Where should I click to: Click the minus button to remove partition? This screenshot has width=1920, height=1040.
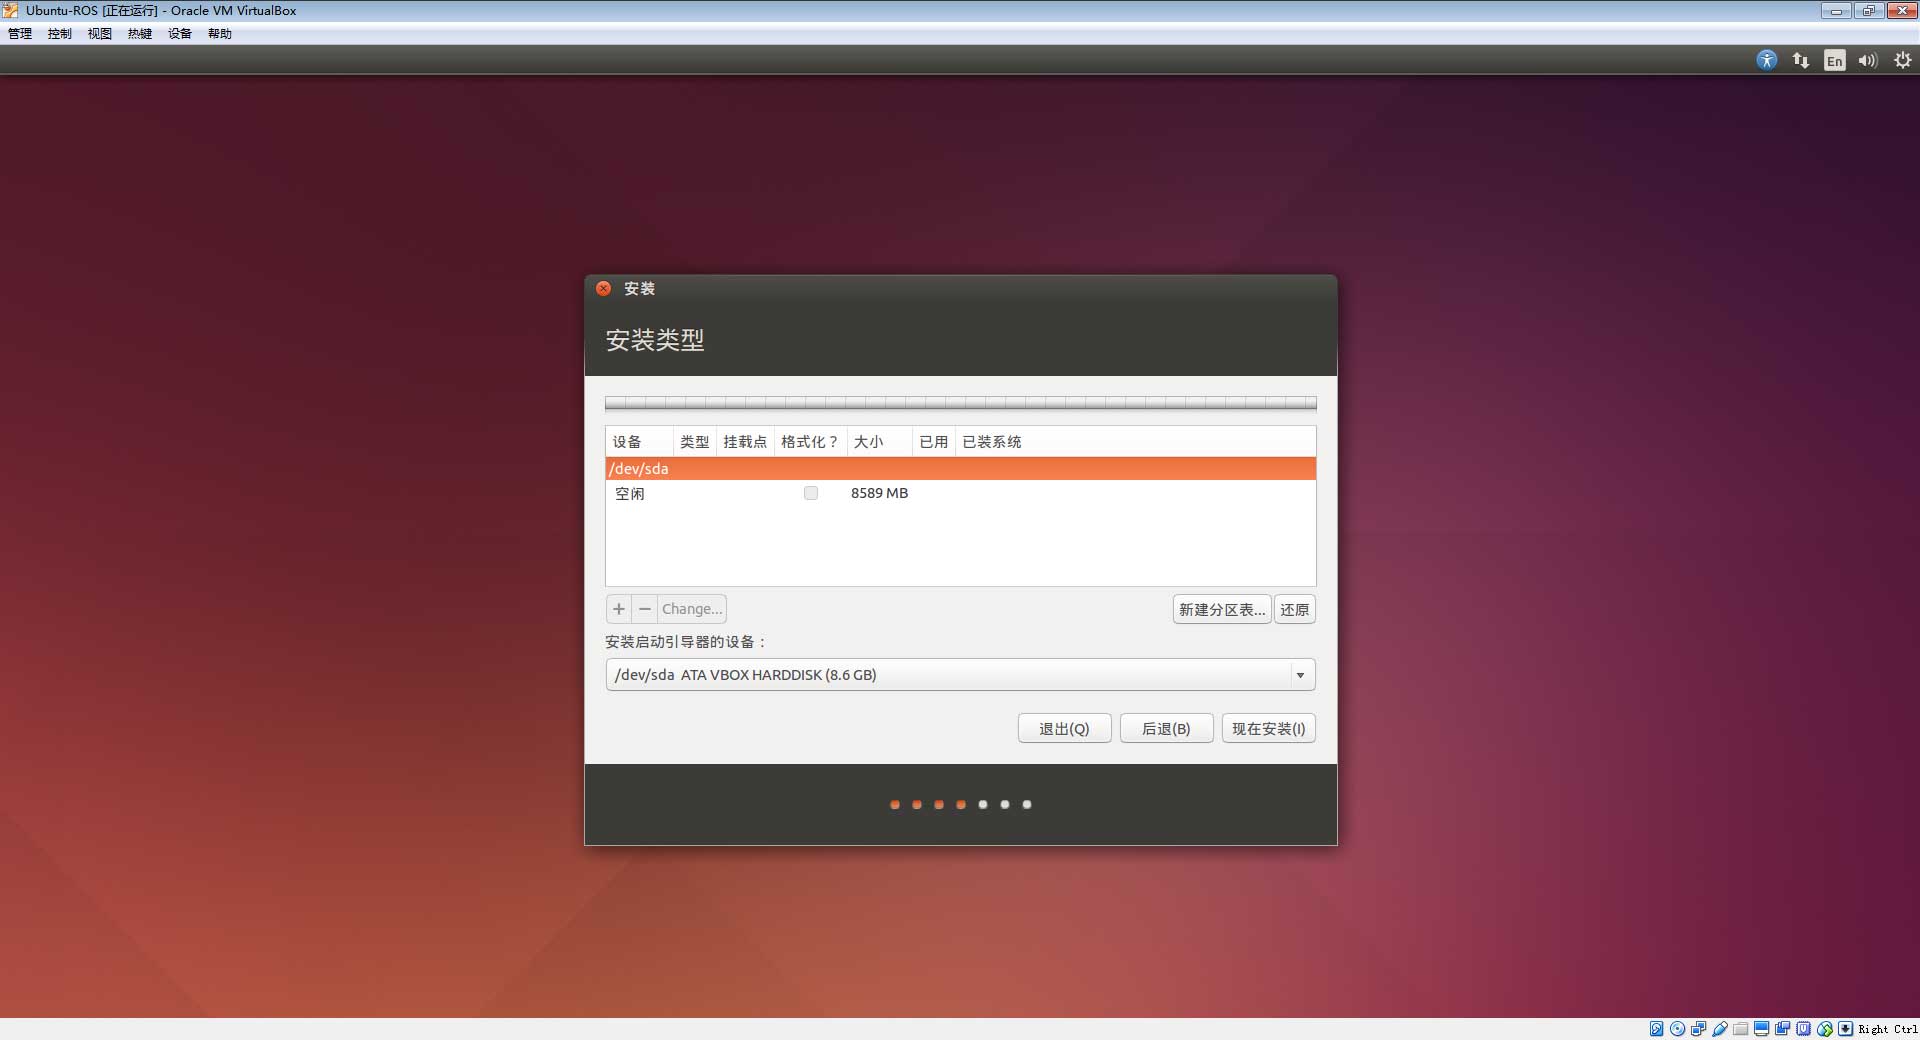coord(645,609)
